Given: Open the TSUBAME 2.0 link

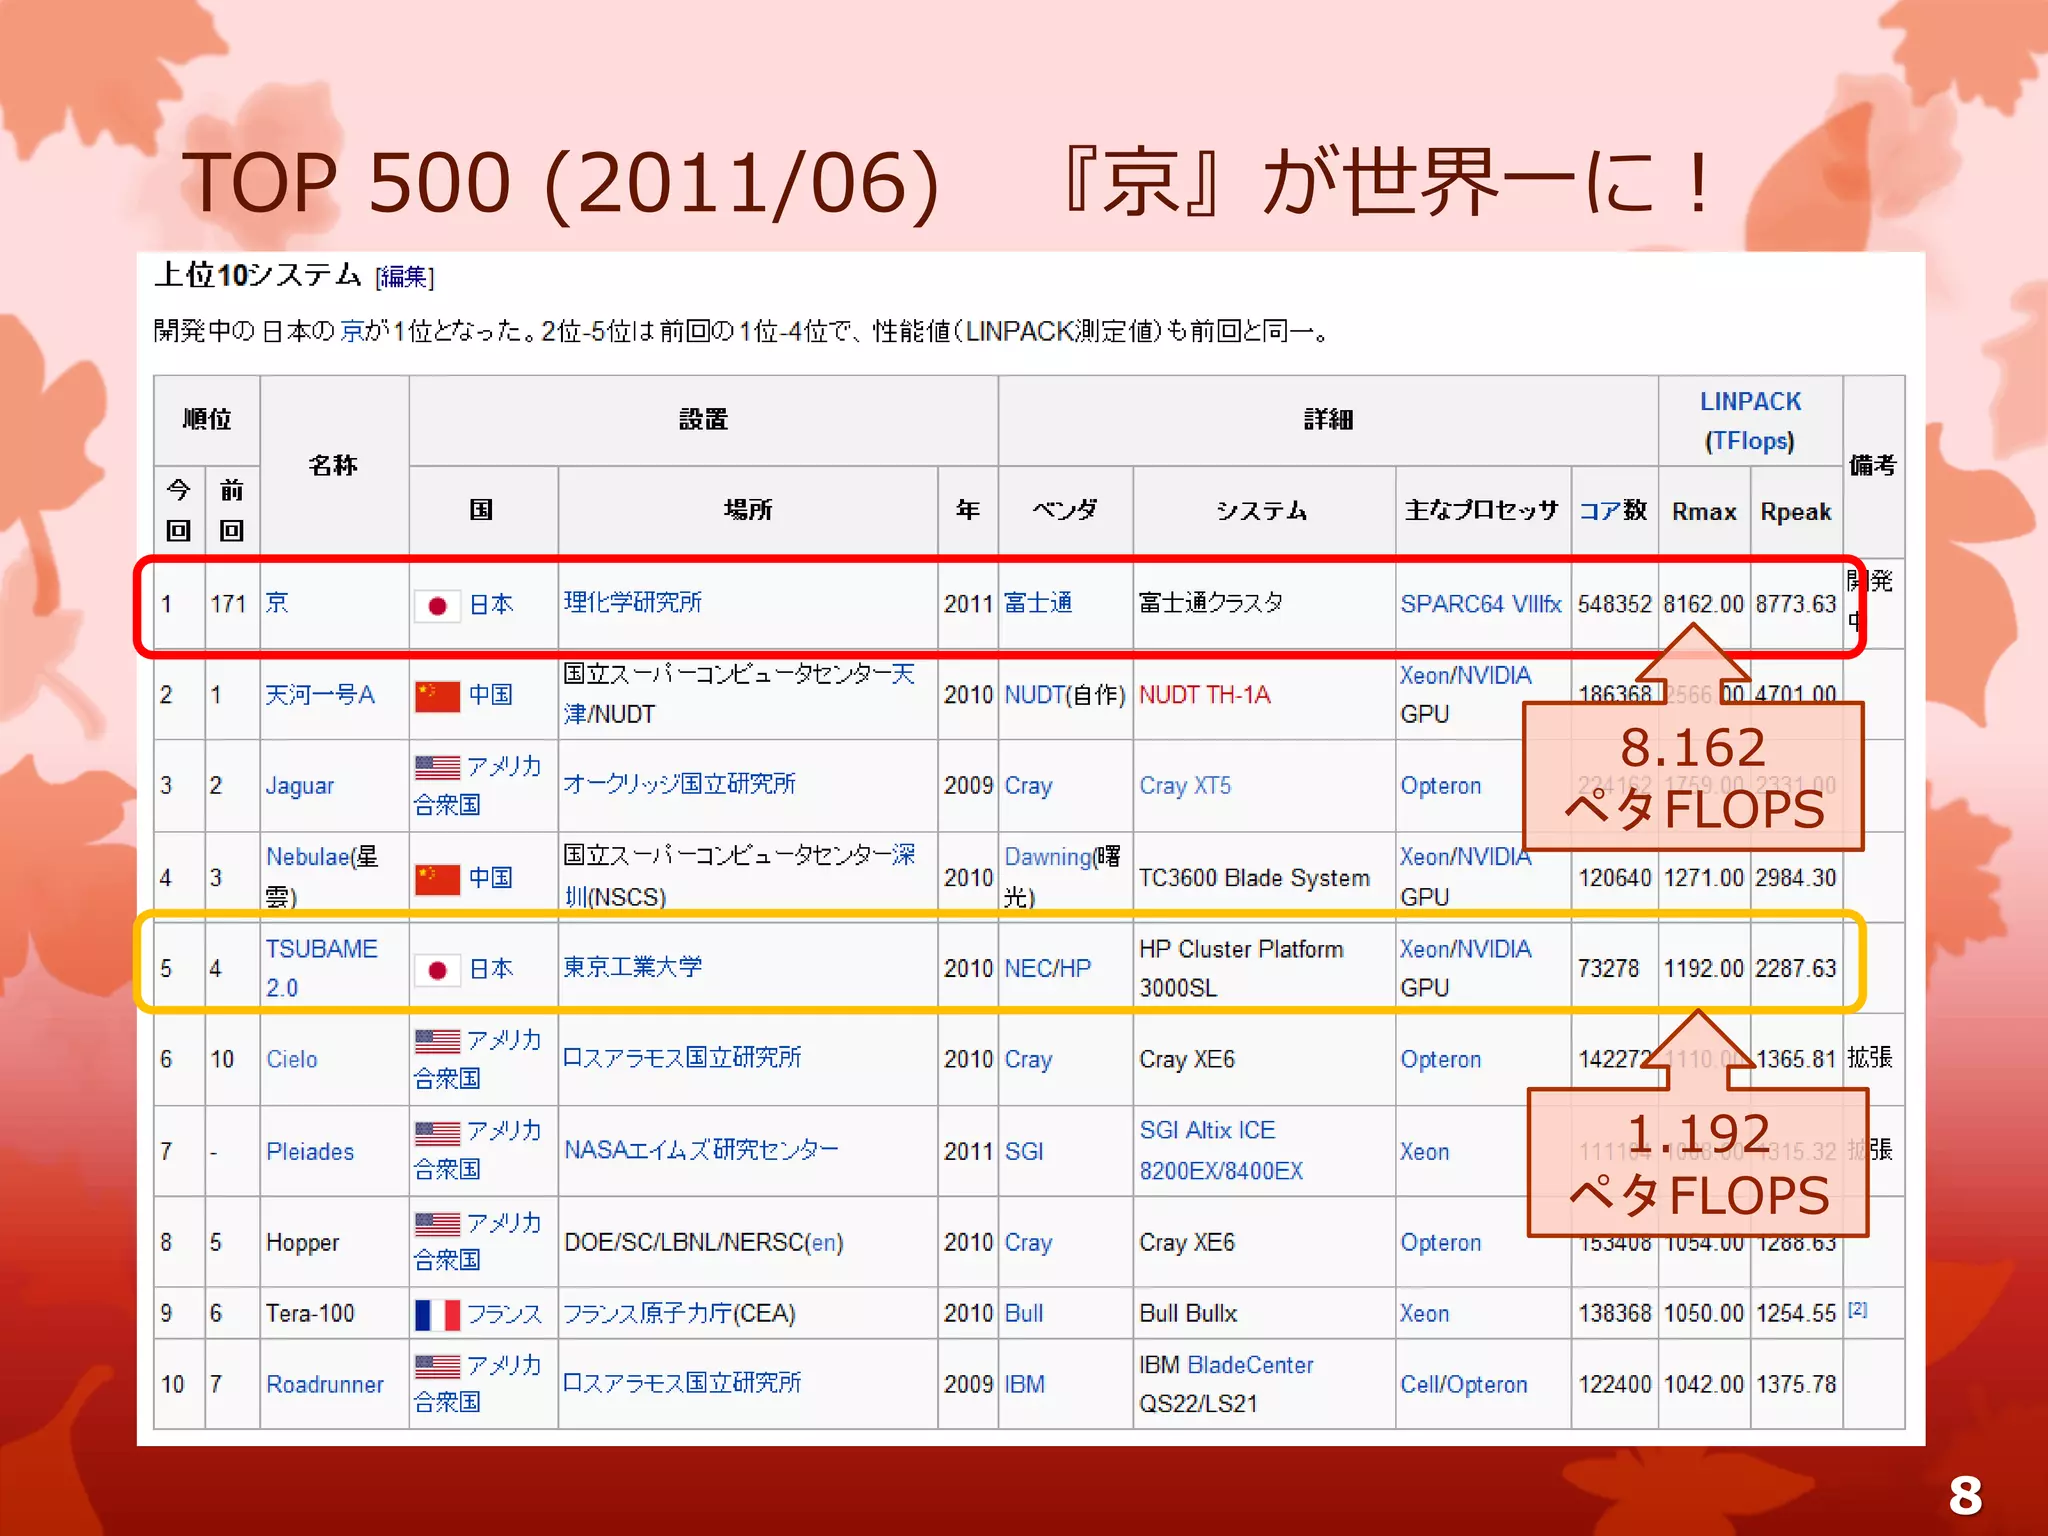Looking at the screenshot, I should [321, 968].
